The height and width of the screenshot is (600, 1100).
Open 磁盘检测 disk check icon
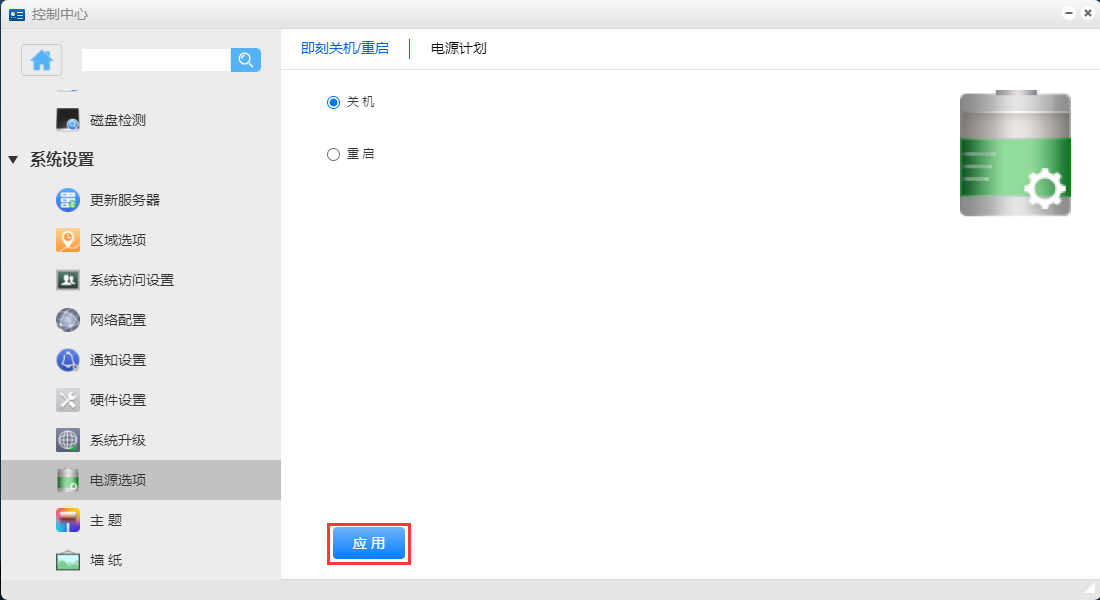[68, 120]
